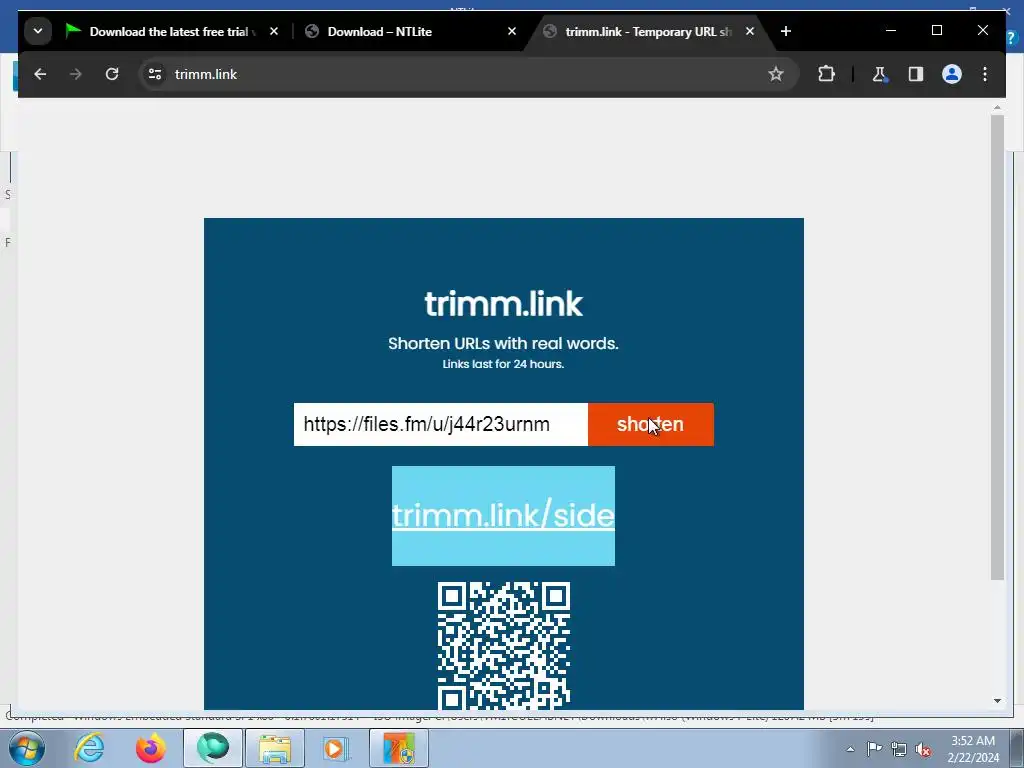Open Chrome three-dot menu
This screenshot has width=1024, height=768.
tap(985, 74)
